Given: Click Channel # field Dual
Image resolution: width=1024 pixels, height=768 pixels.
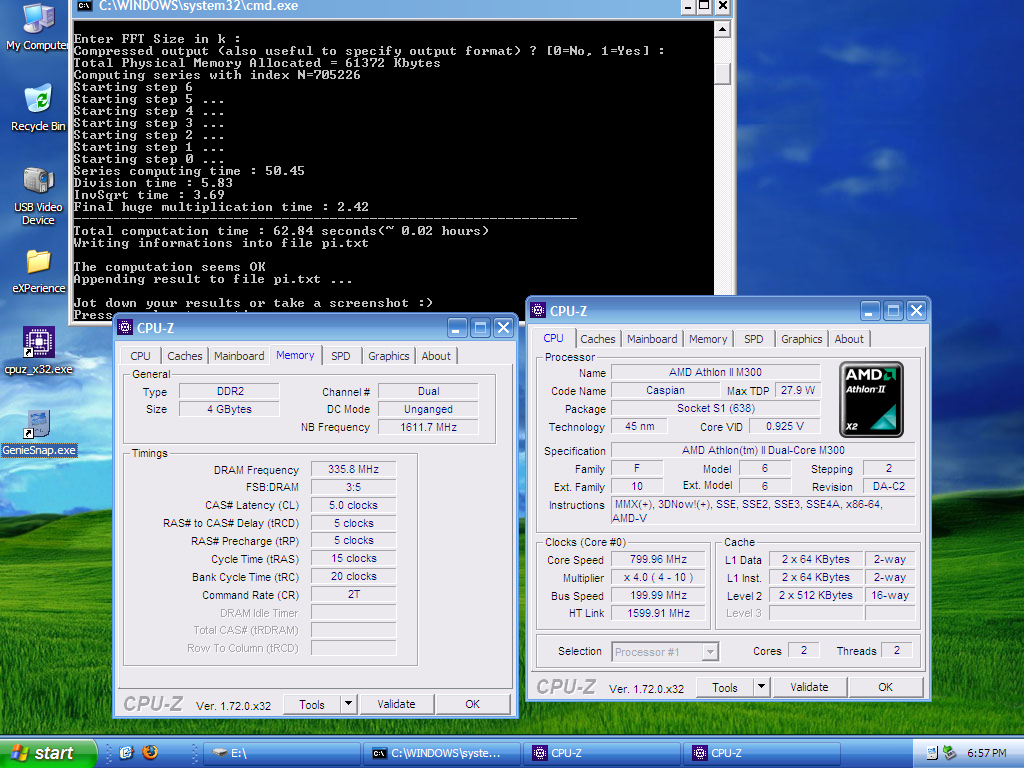Looking at the screenshot, I should [428, 391].
